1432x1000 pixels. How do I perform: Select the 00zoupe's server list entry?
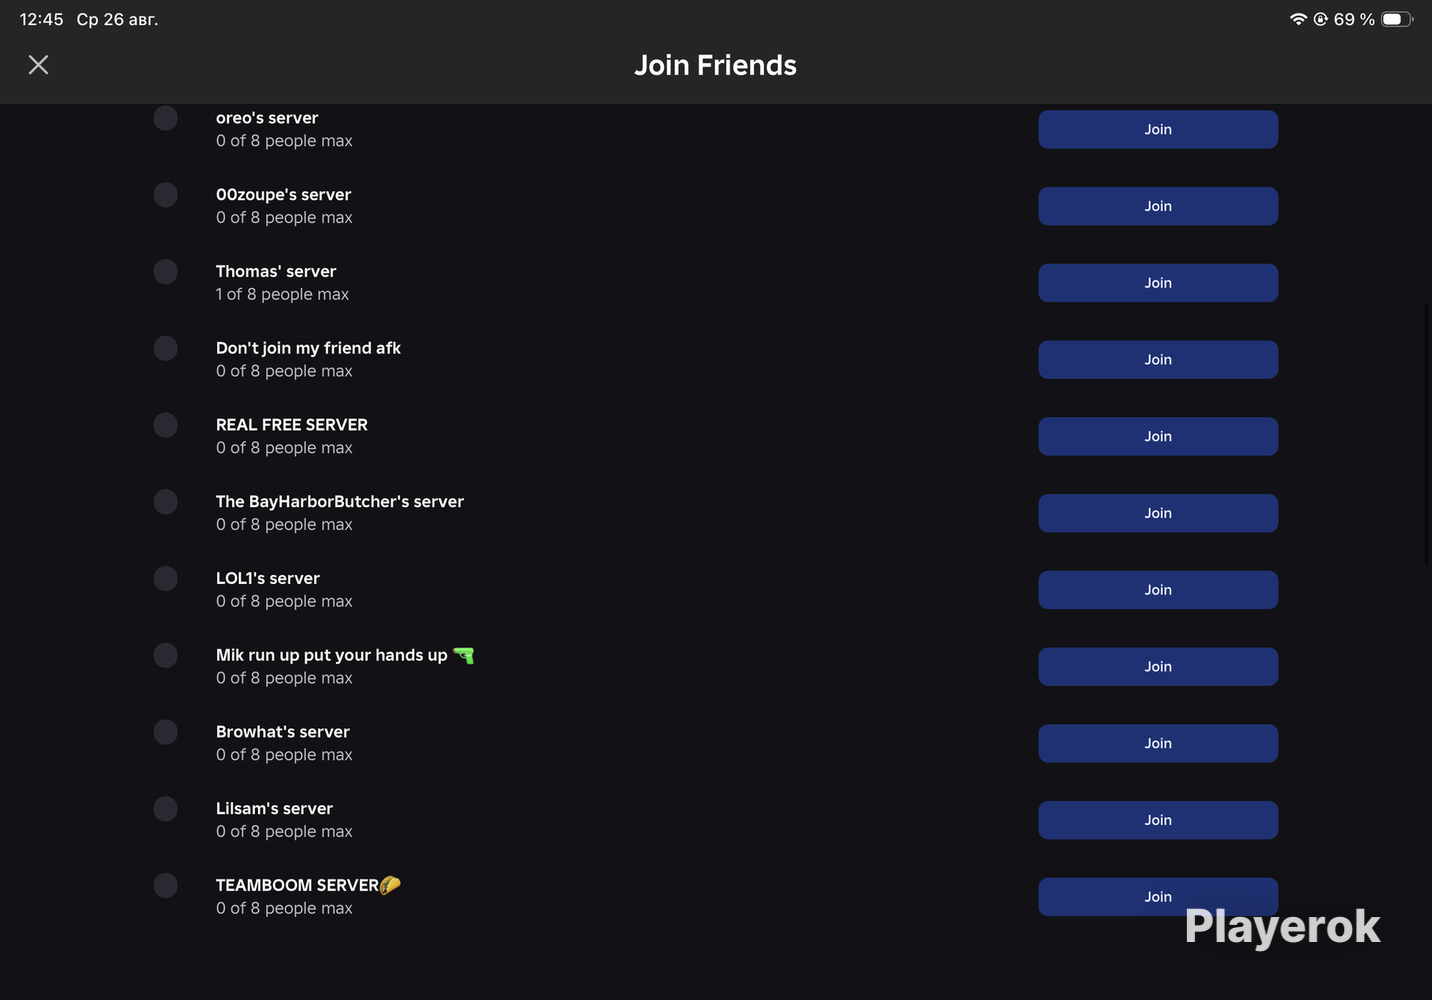(715, 206)
